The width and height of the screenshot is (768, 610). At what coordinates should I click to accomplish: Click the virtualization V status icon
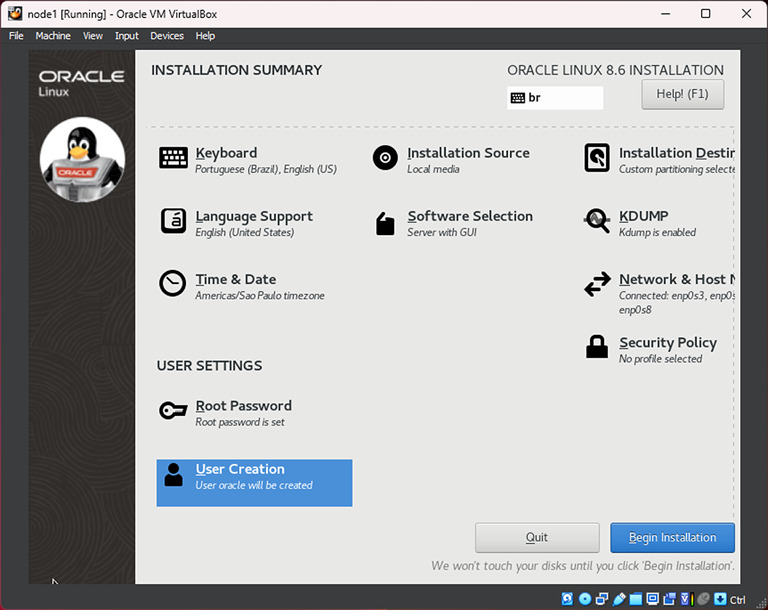(685, 599)
